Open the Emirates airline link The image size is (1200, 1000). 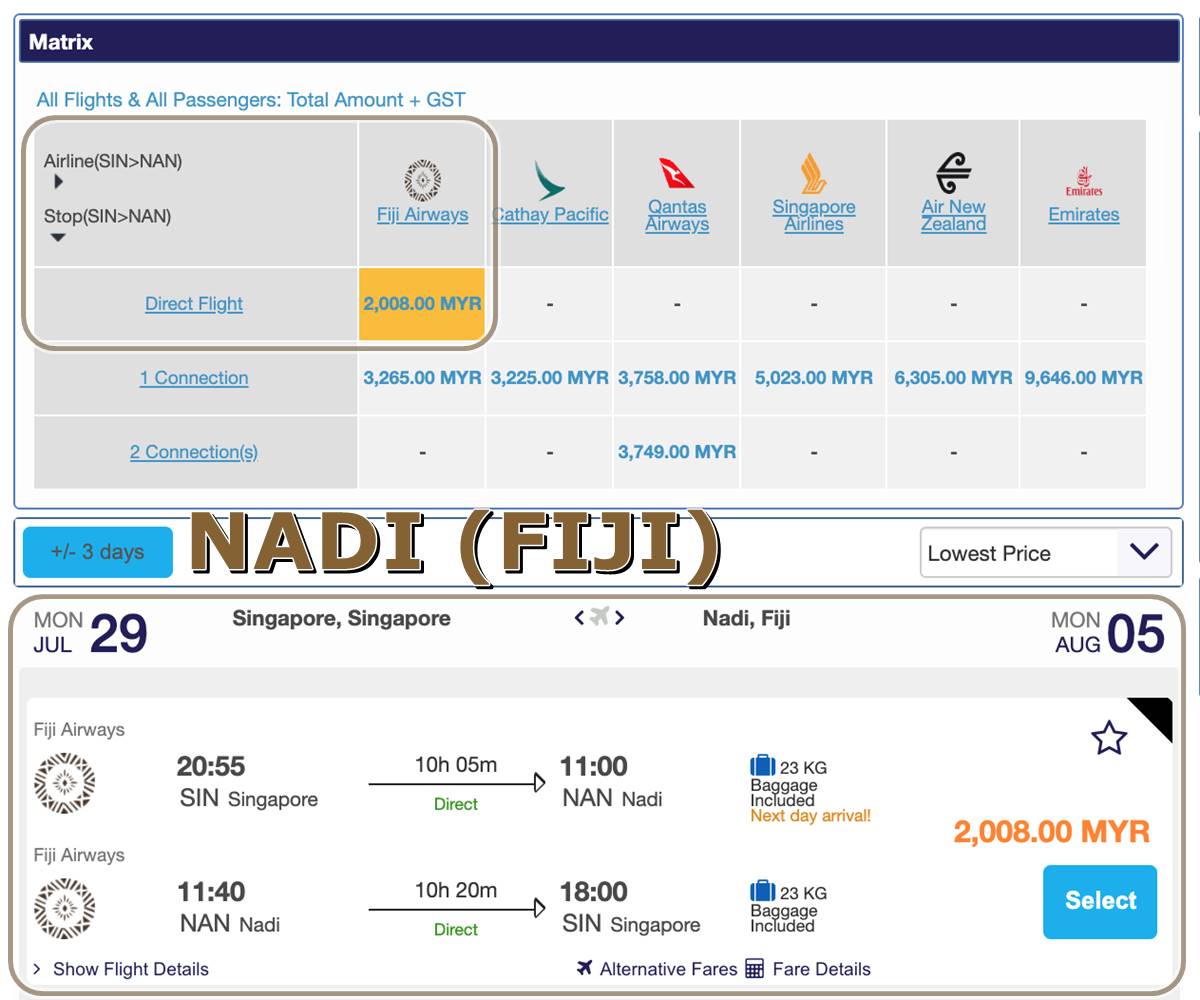1084,214
